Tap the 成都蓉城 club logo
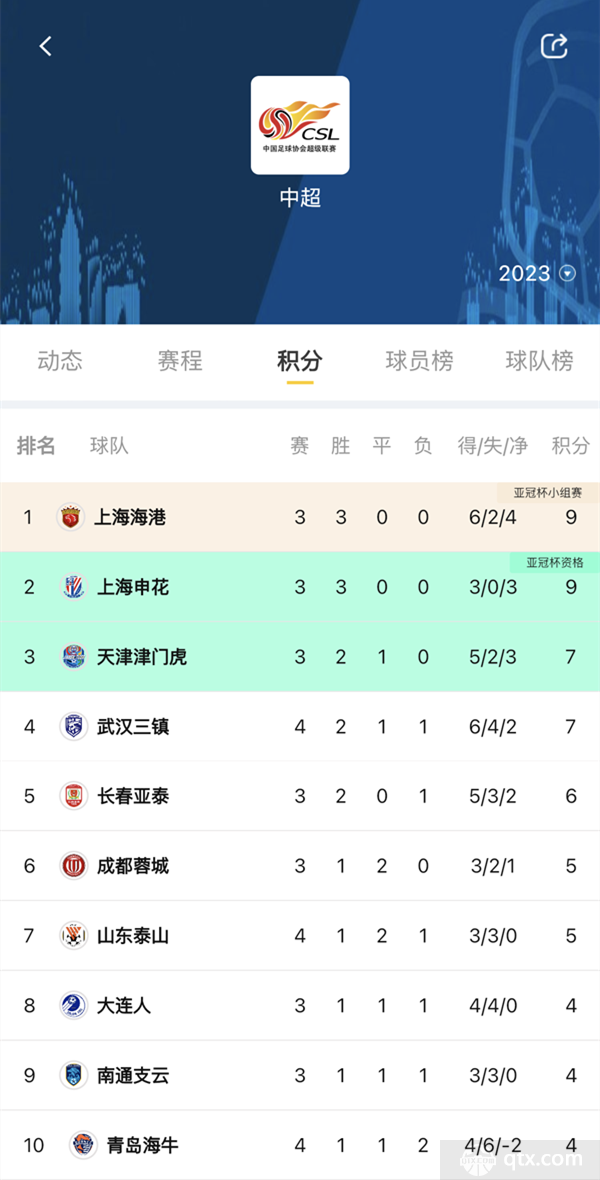Viewport: 600px width, 1180px height. 74,866
